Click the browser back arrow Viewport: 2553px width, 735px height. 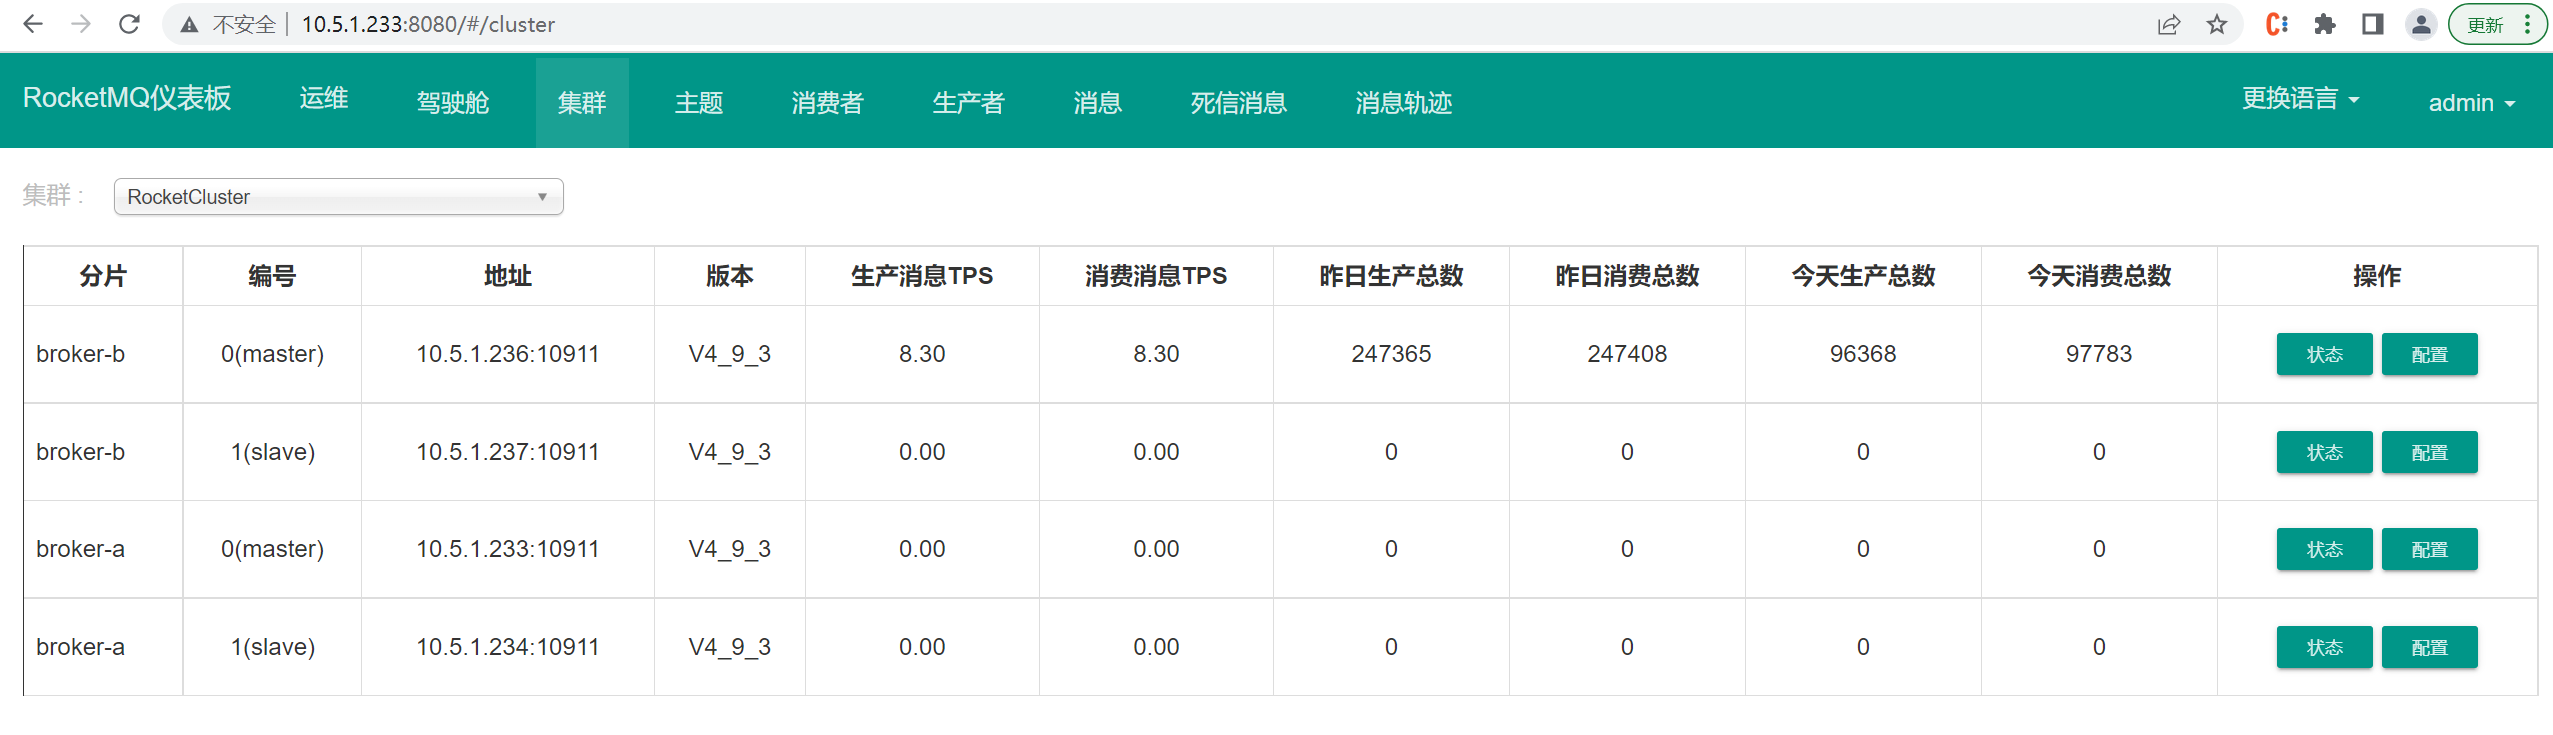tap(33, 24)
